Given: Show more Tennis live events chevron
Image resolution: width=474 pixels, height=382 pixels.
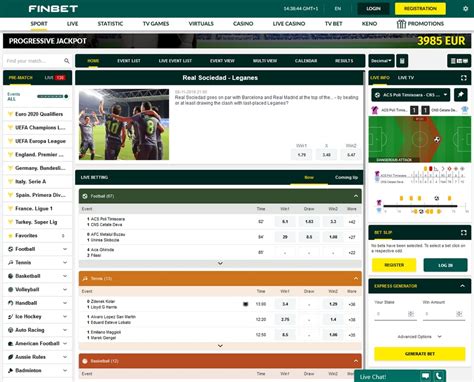Looking at the screenshot, I should (220, 346).
